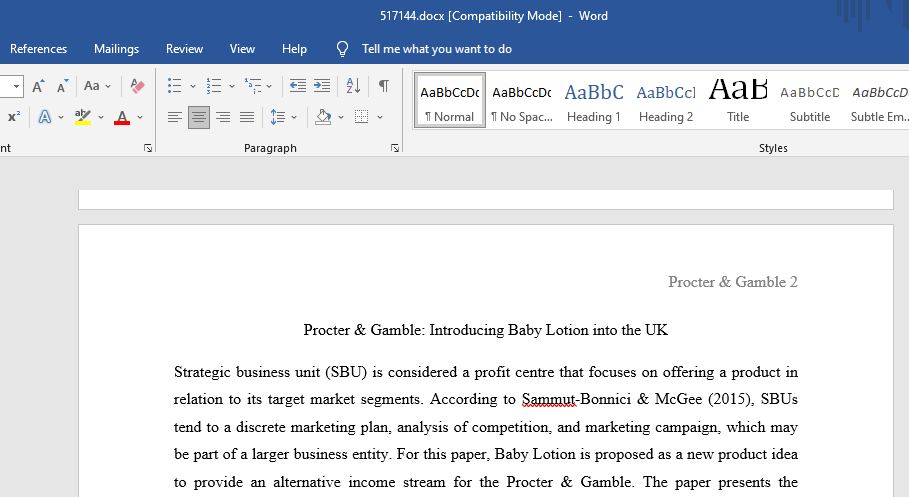Apply the Heading 2 style
Image resolution: width=909 pixels, height=497 pixels.
pos(666,100)
